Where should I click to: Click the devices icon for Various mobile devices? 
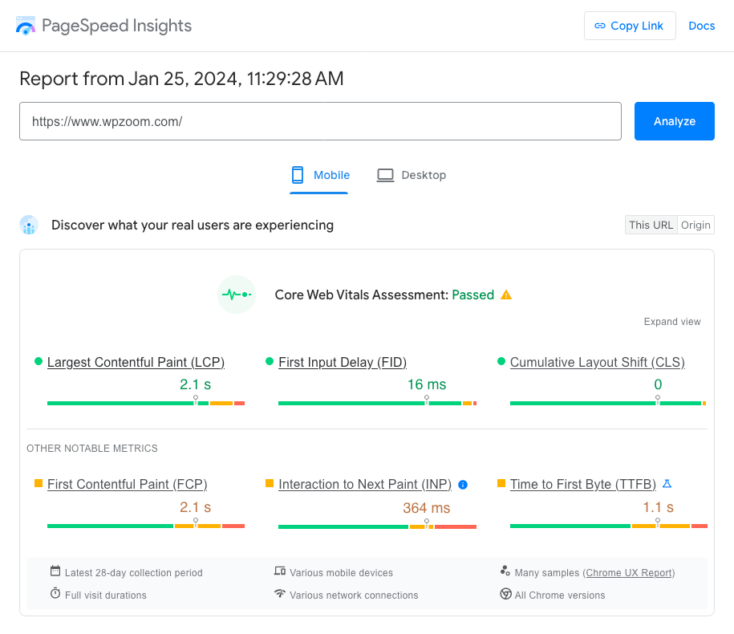pos(280,571)
